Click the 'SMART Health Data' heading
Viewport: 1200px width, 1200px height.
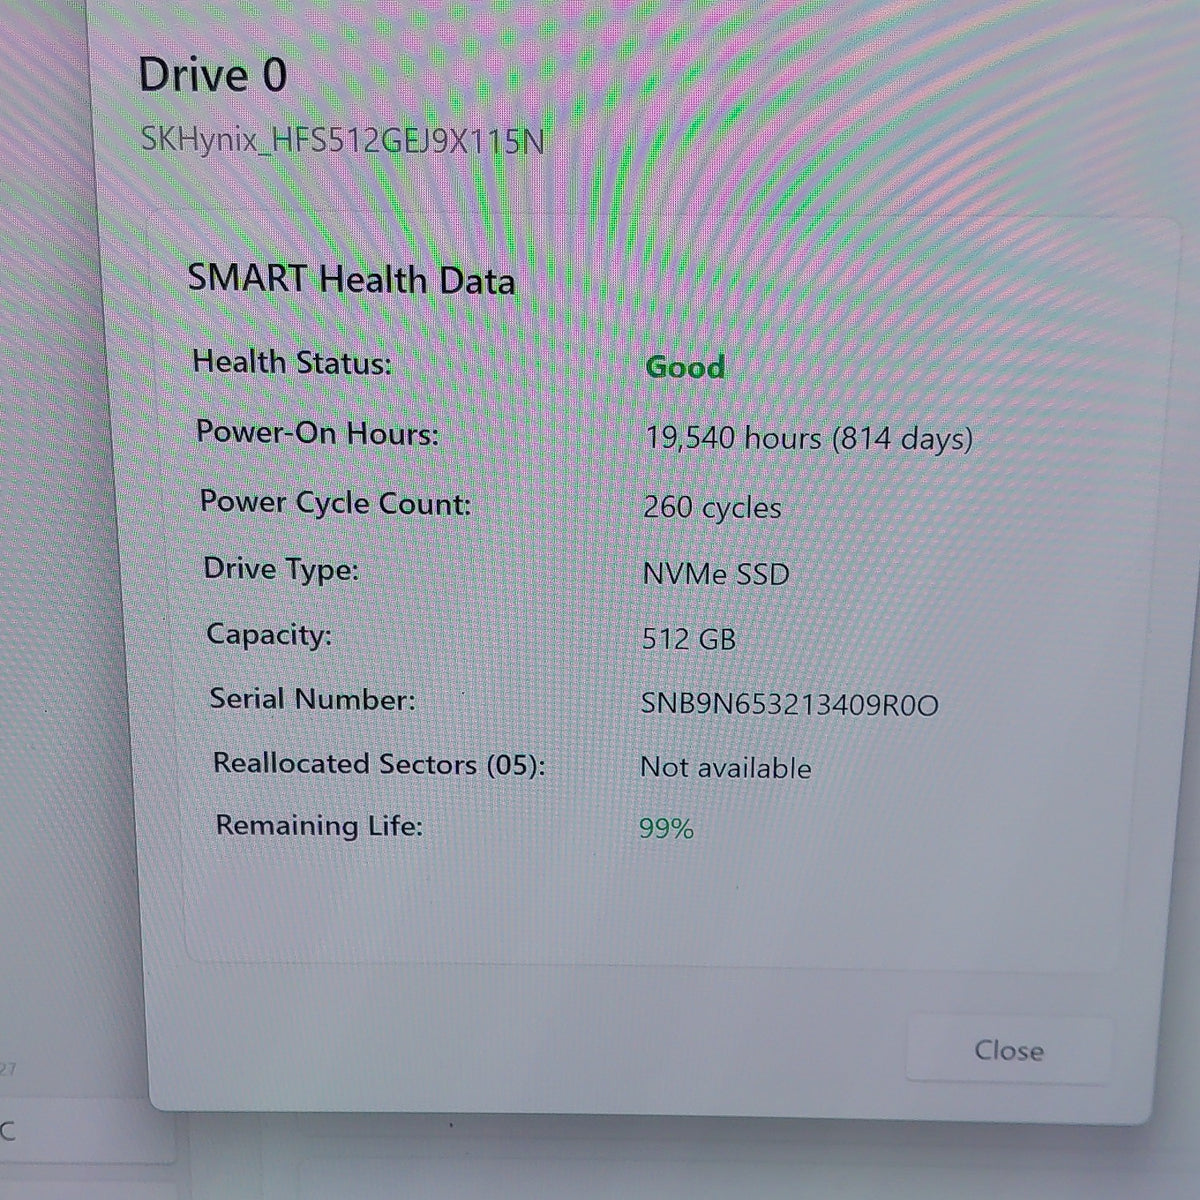(351, 278)
